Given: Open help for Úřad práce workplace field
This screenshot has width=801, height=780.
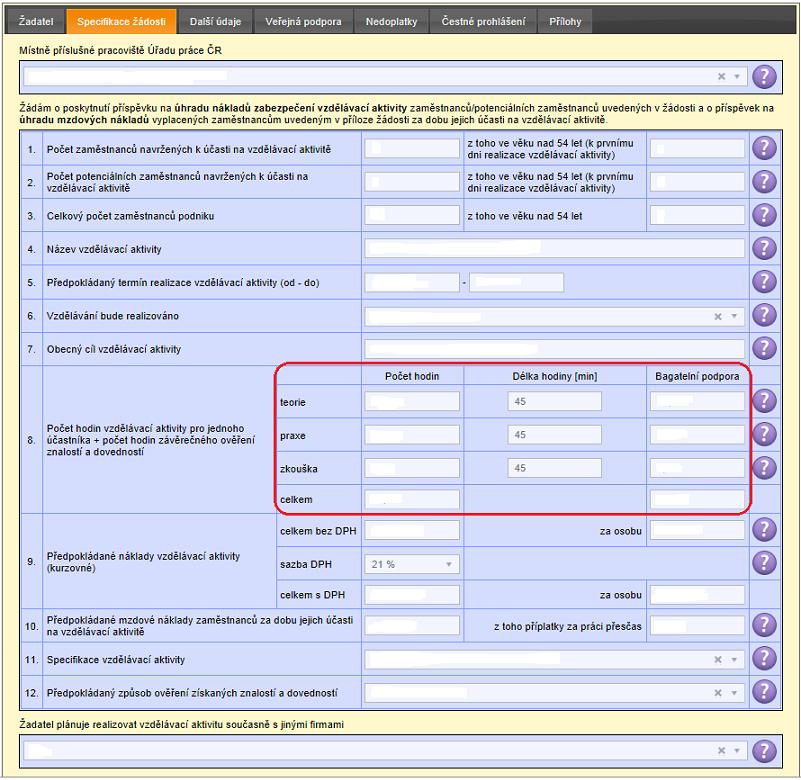Looking at the screenshot, I should 764,77.
